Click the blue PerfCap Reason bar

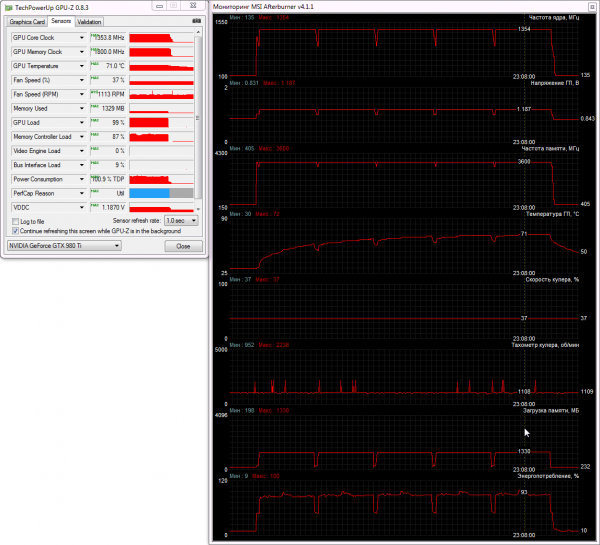point(149,193)
